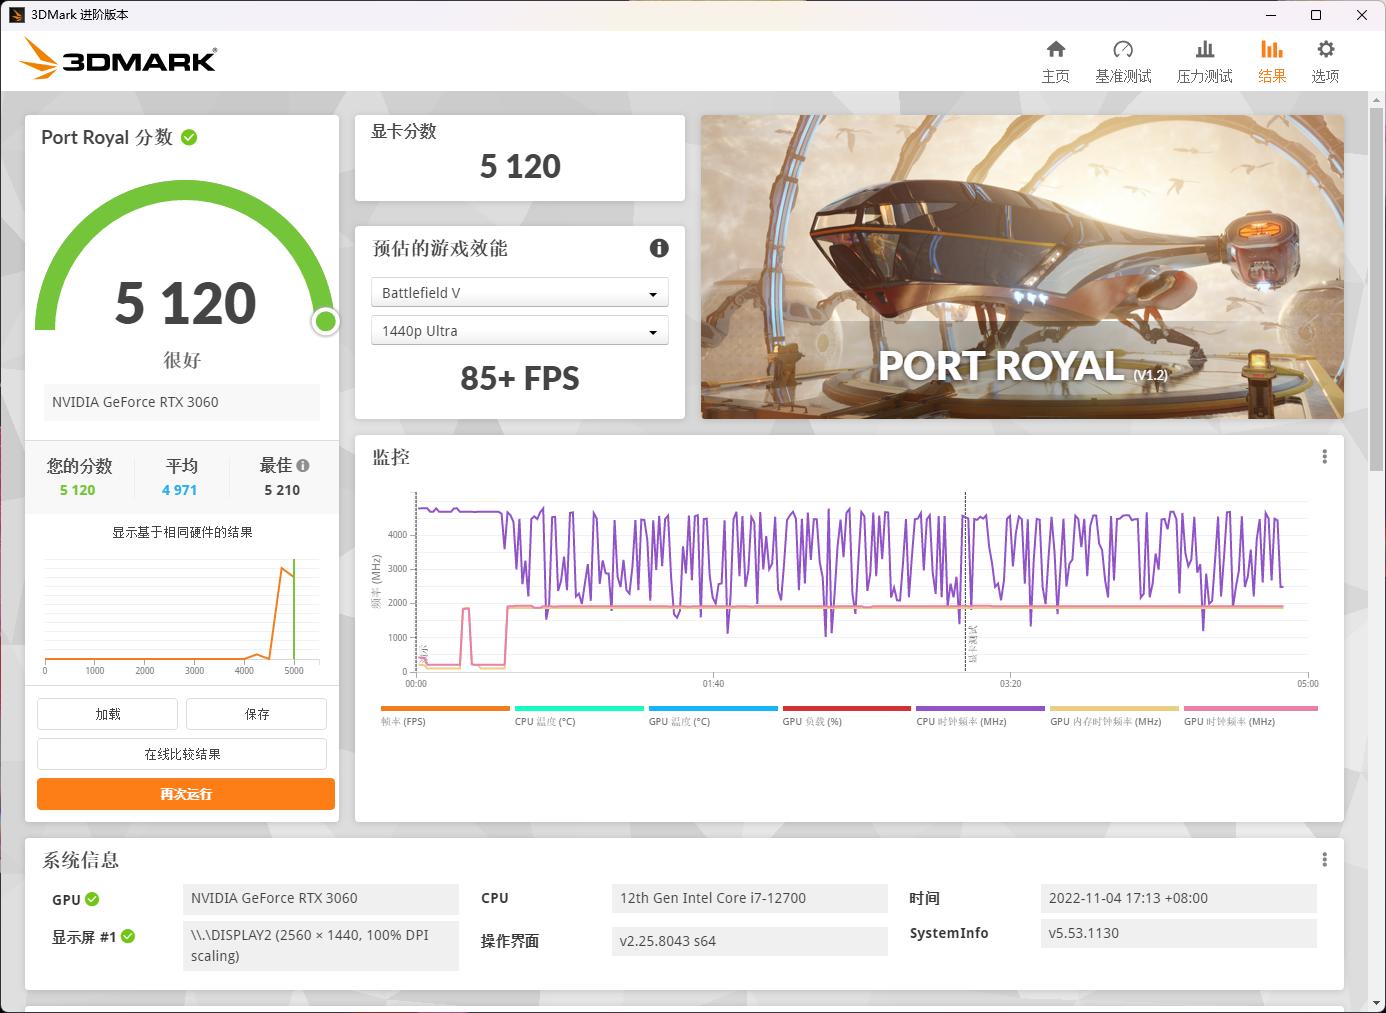Expand the game performance selector arrow
This screenshot has height=1013, width=1386.
[x=654, y=292]
